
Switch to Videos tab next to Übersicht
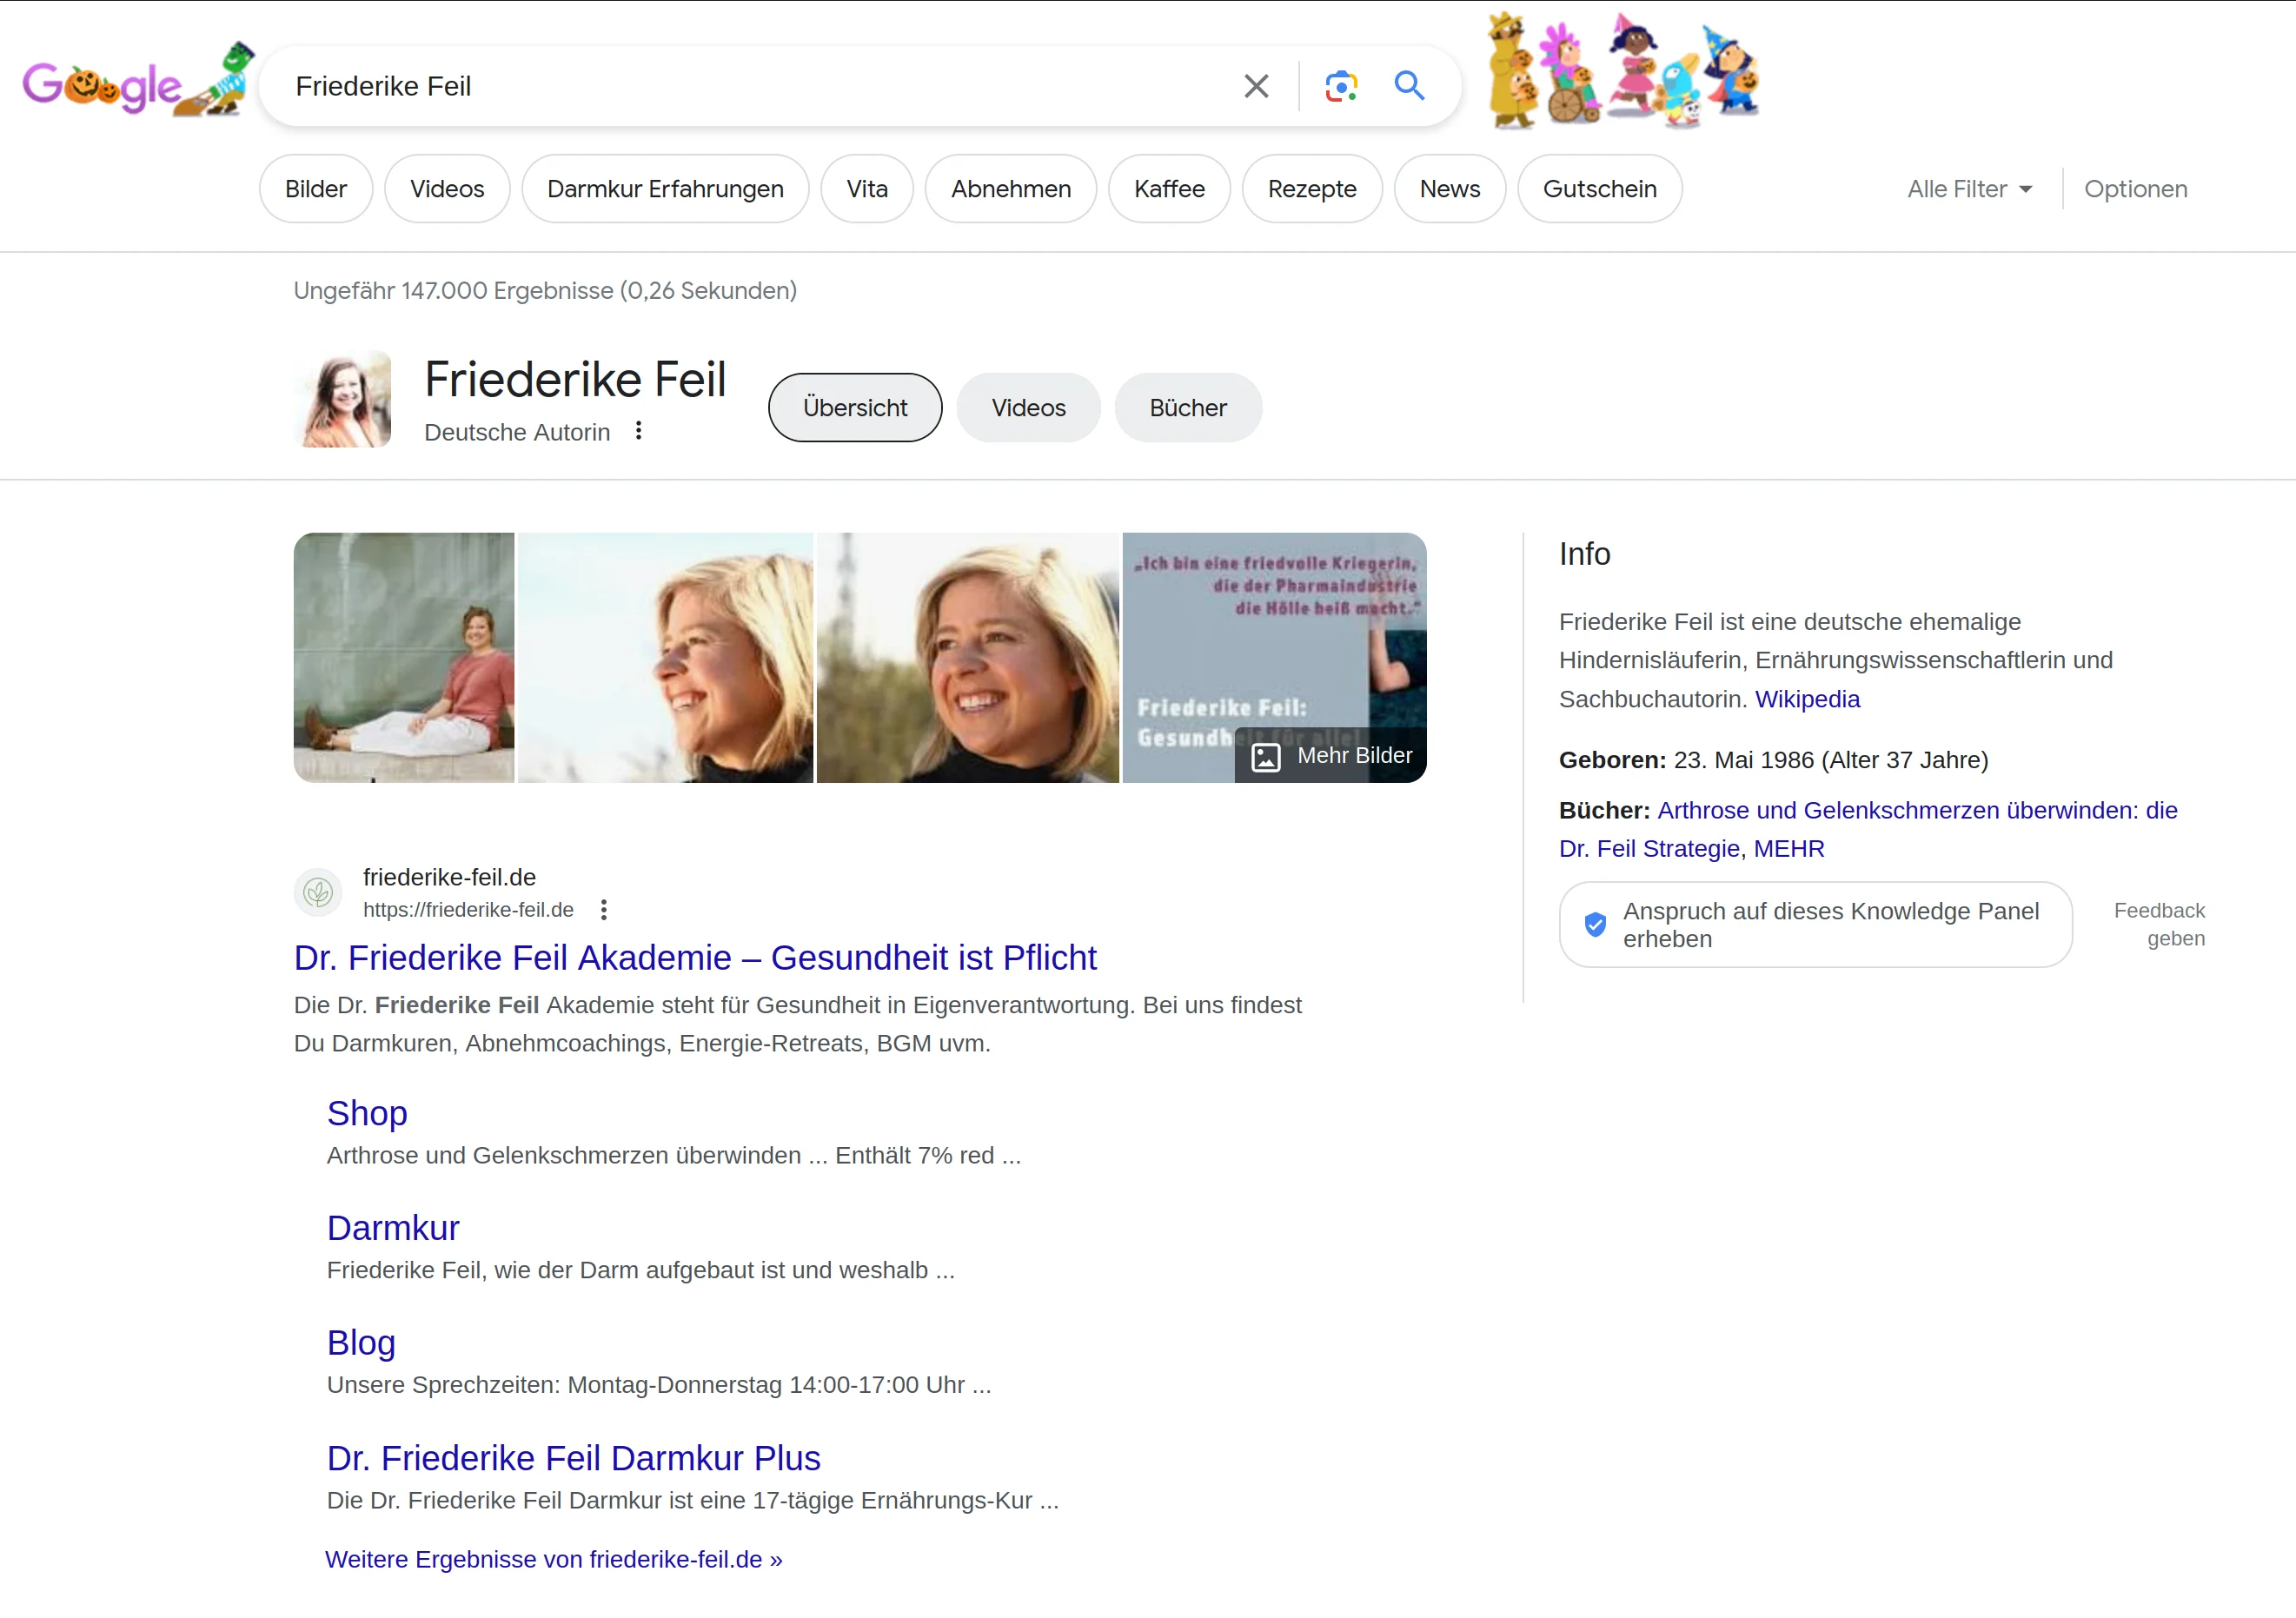point(1028,408)
